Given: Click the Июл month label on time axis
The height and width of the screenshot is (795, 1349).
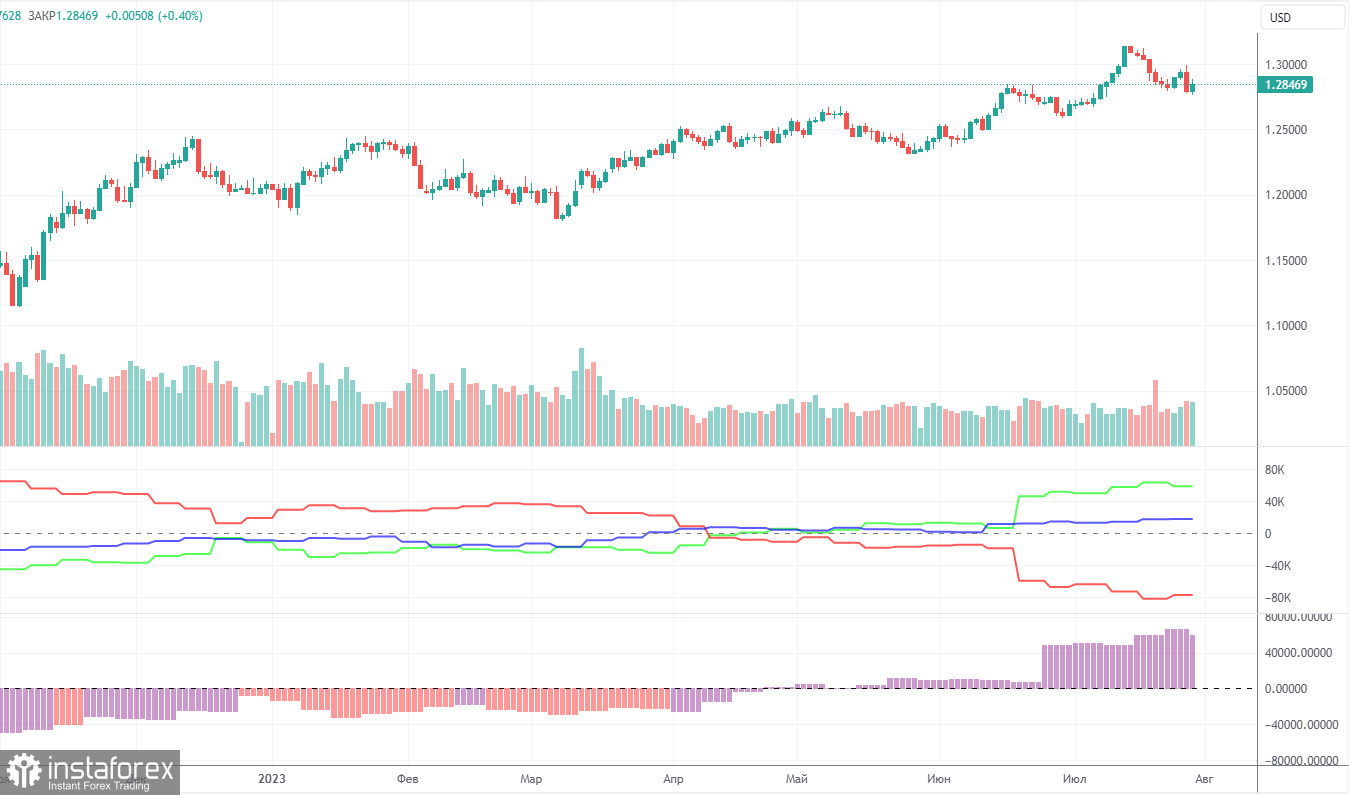Looking at the screenshot, I should [x=1075, y=778].
